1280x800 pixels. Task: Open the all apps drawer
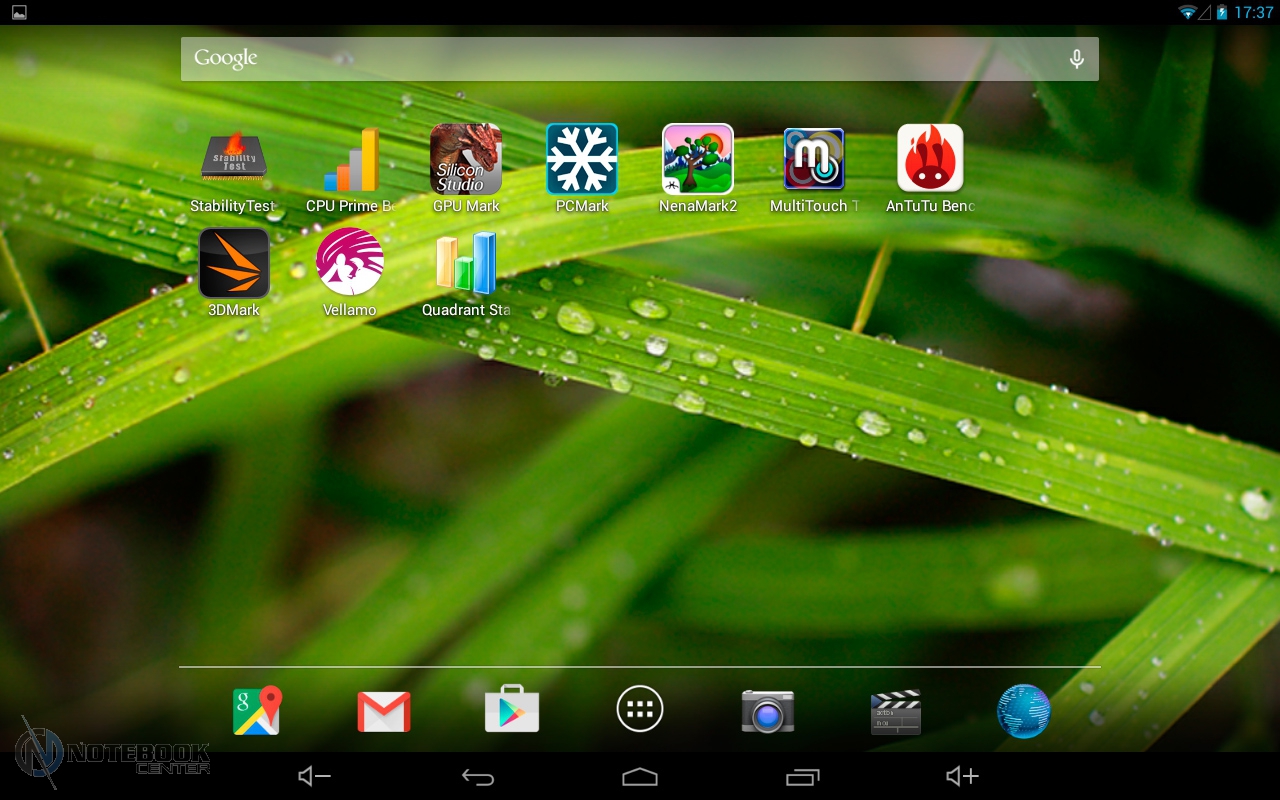[640, 711]
